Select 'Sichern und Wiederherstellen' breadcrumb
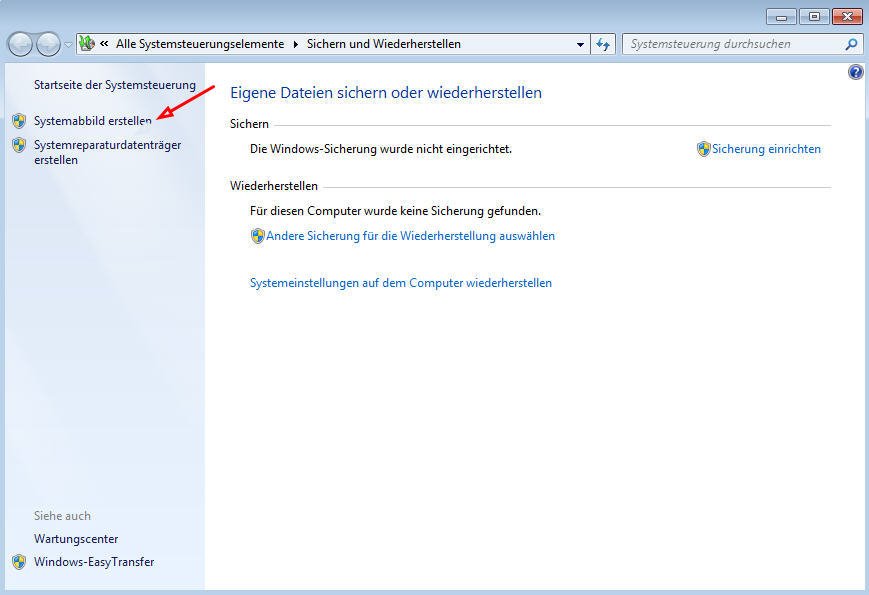 384,44
